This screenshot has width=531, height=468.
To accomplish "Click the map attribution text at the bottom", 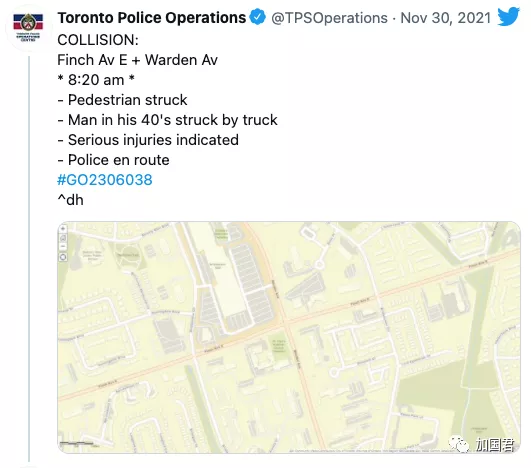I will tap(369, 451).
